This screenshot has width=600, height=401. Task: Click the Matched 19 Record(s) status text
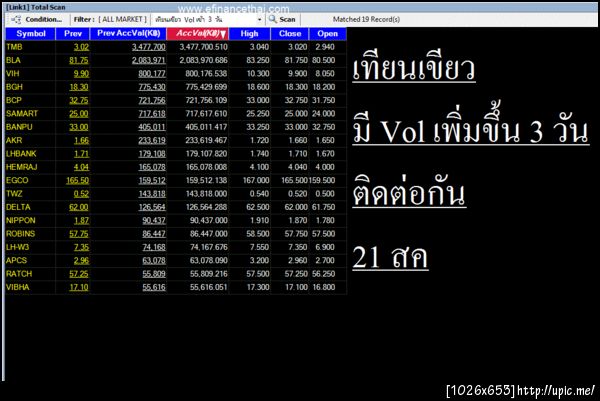(x=366, y=19)
